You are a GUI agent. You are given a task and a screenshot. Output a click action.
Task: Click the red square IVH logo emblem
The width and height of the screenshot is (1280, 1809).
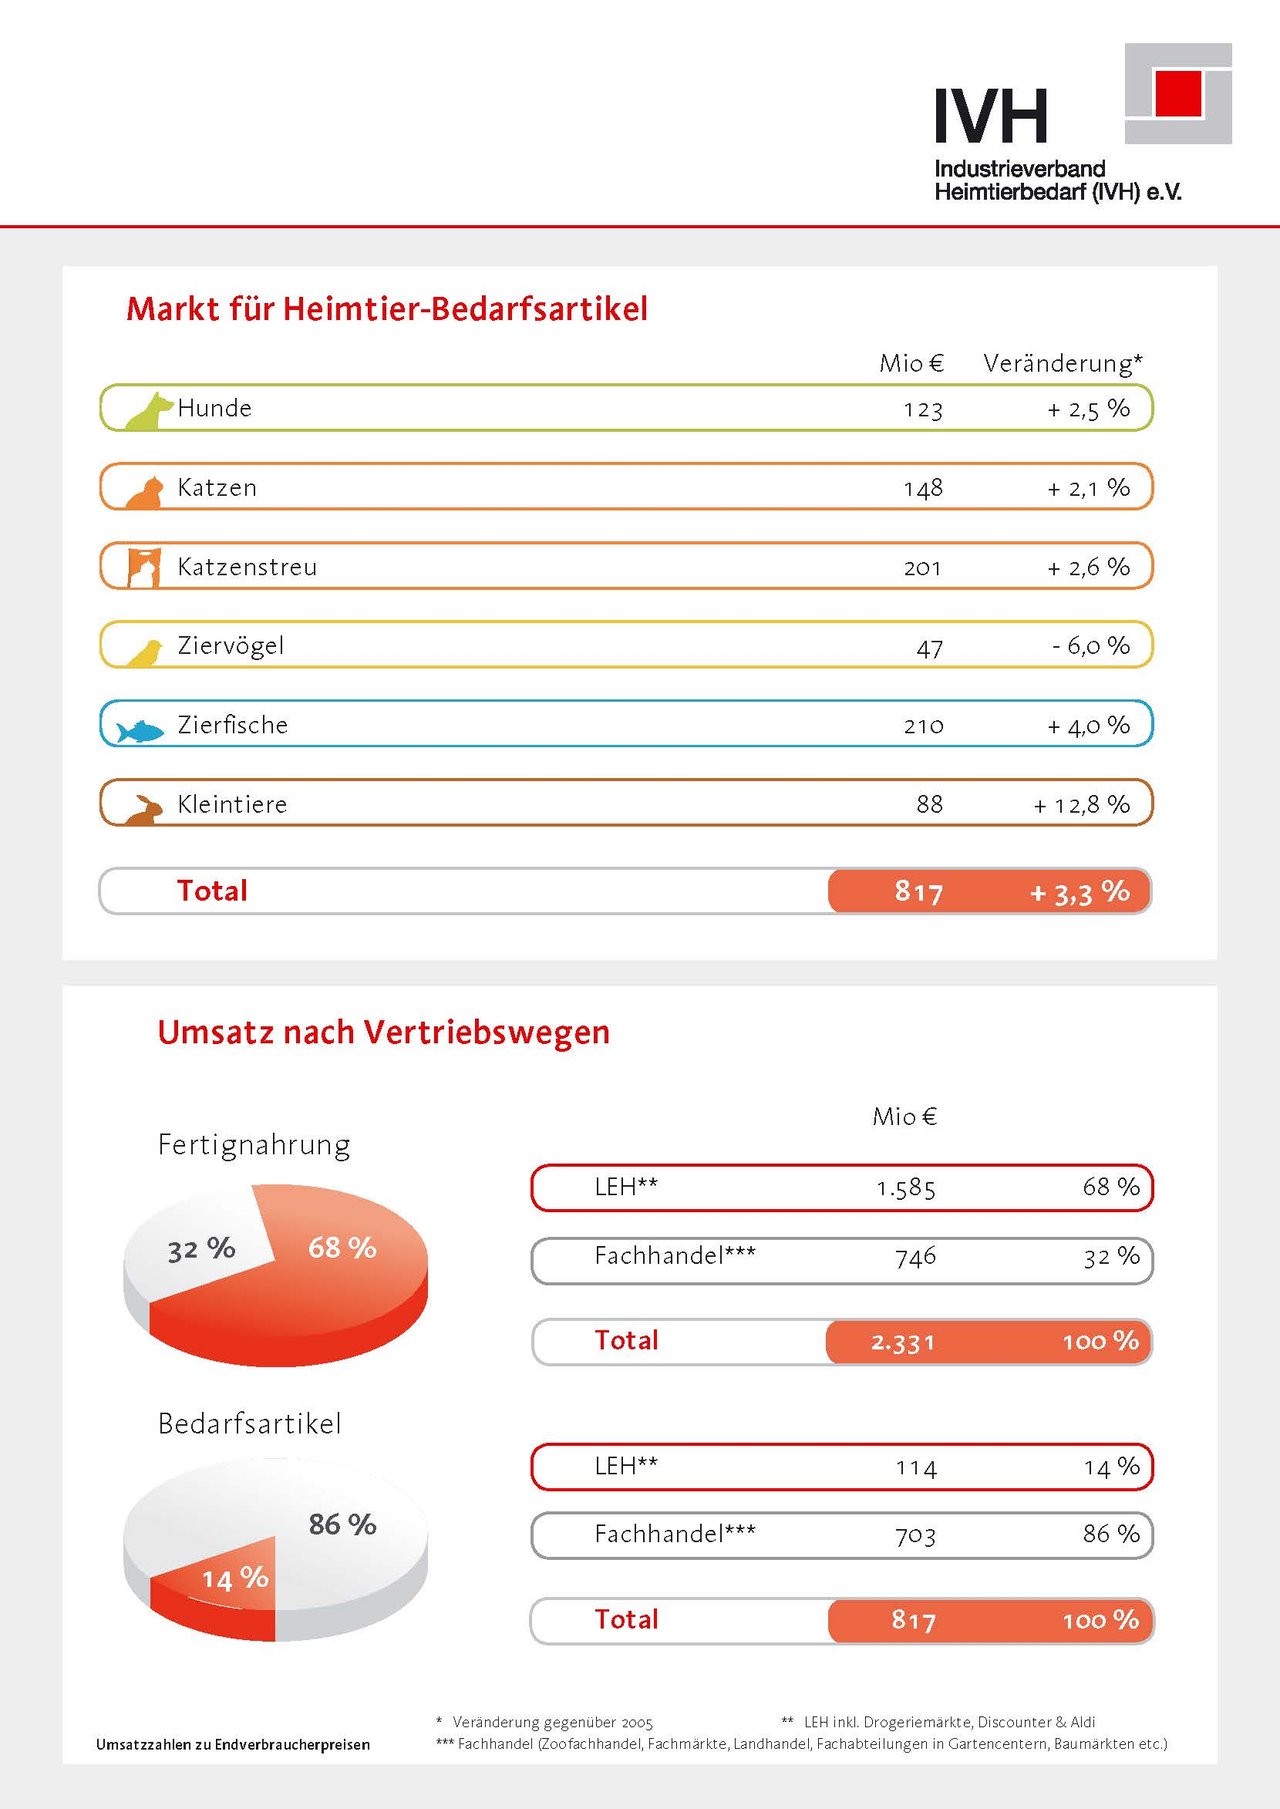click(x=1178, y=94)
